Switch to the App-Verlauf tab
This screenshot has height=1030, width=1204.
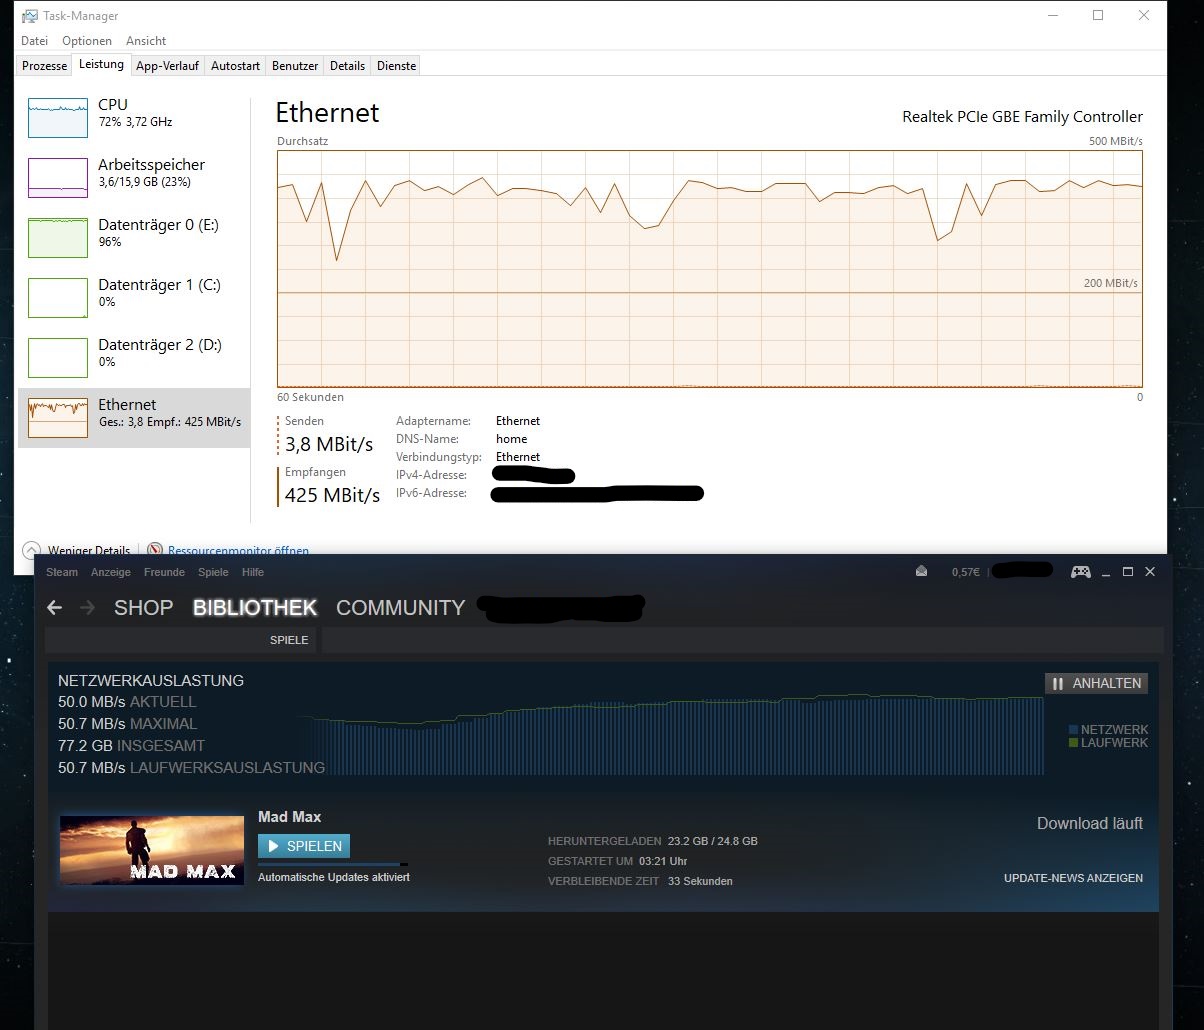(167, 66)
